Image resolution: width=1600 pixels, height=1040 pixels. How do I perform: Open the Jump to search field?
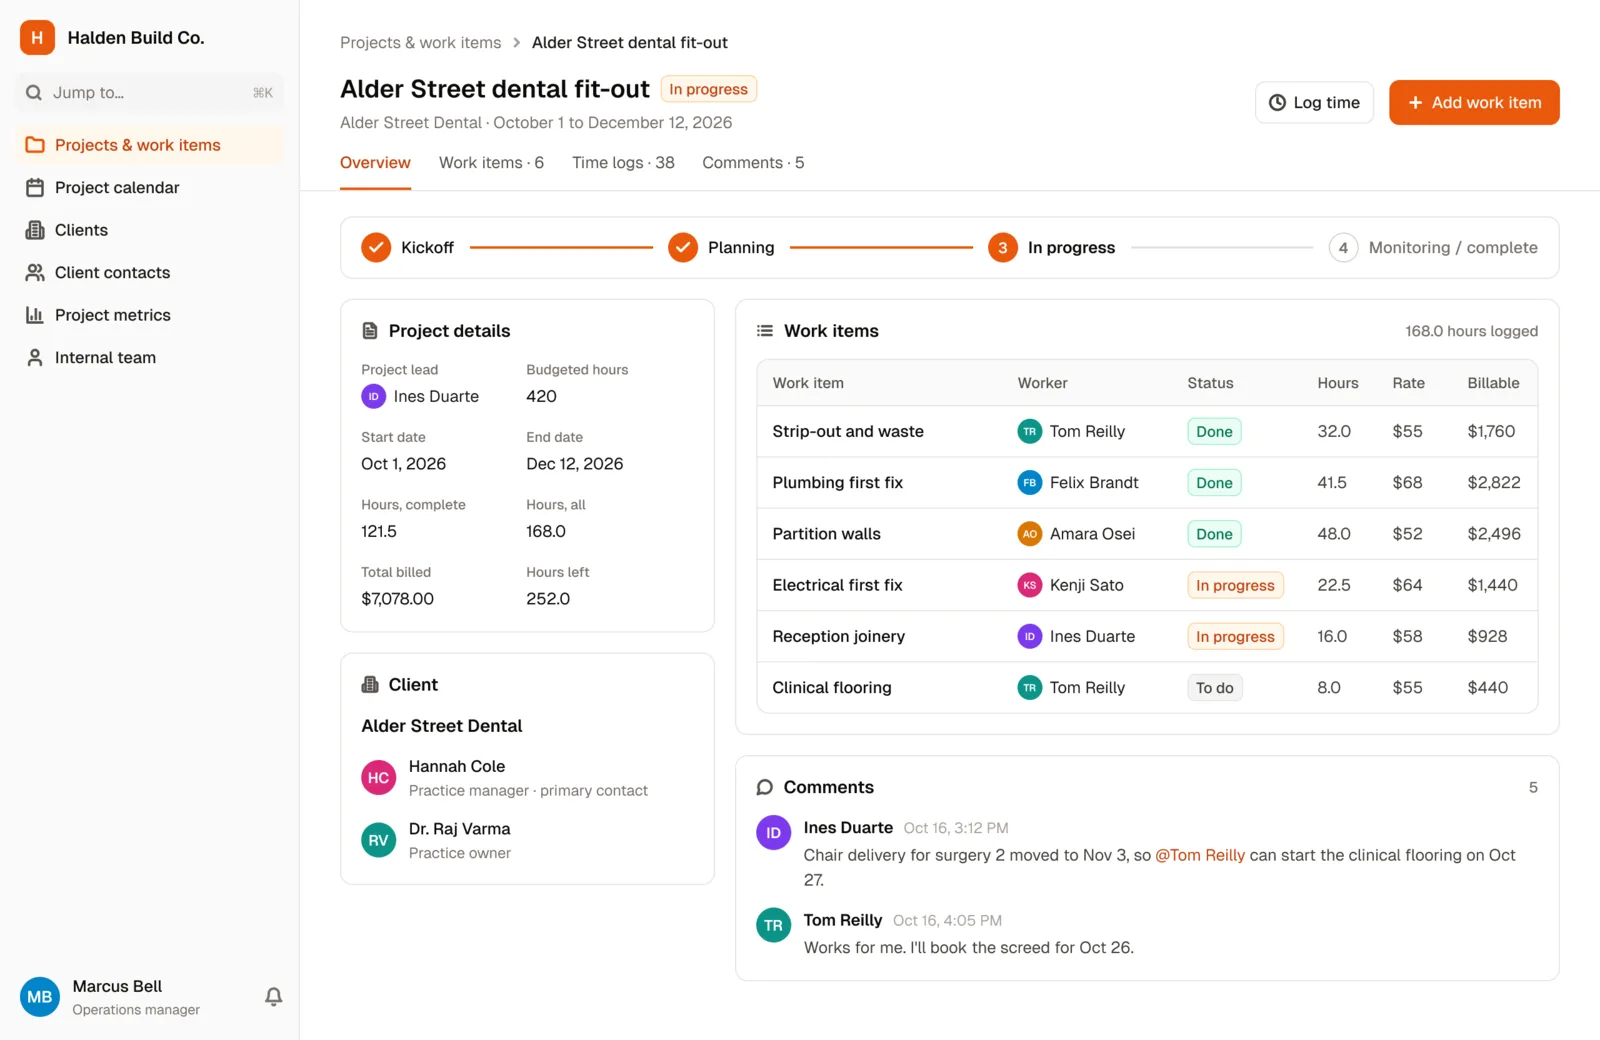(149, 93)
